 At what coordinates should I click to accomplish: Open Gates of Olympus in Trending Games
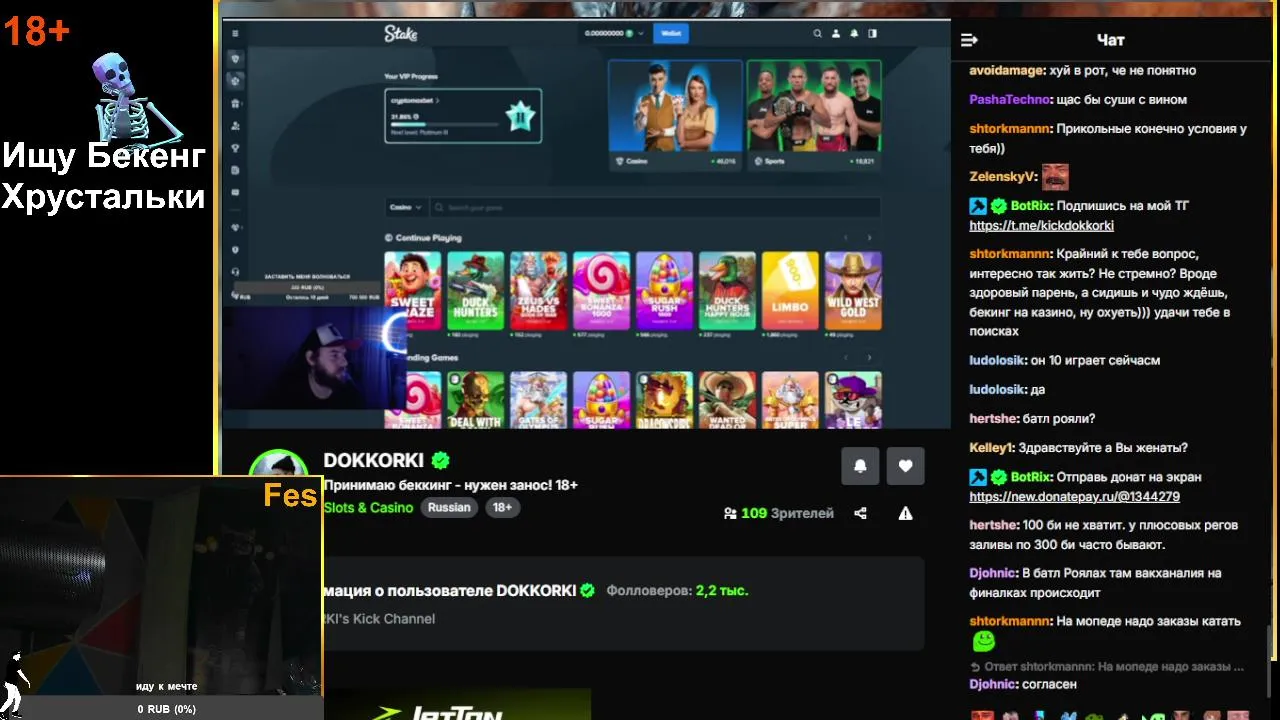538,400
